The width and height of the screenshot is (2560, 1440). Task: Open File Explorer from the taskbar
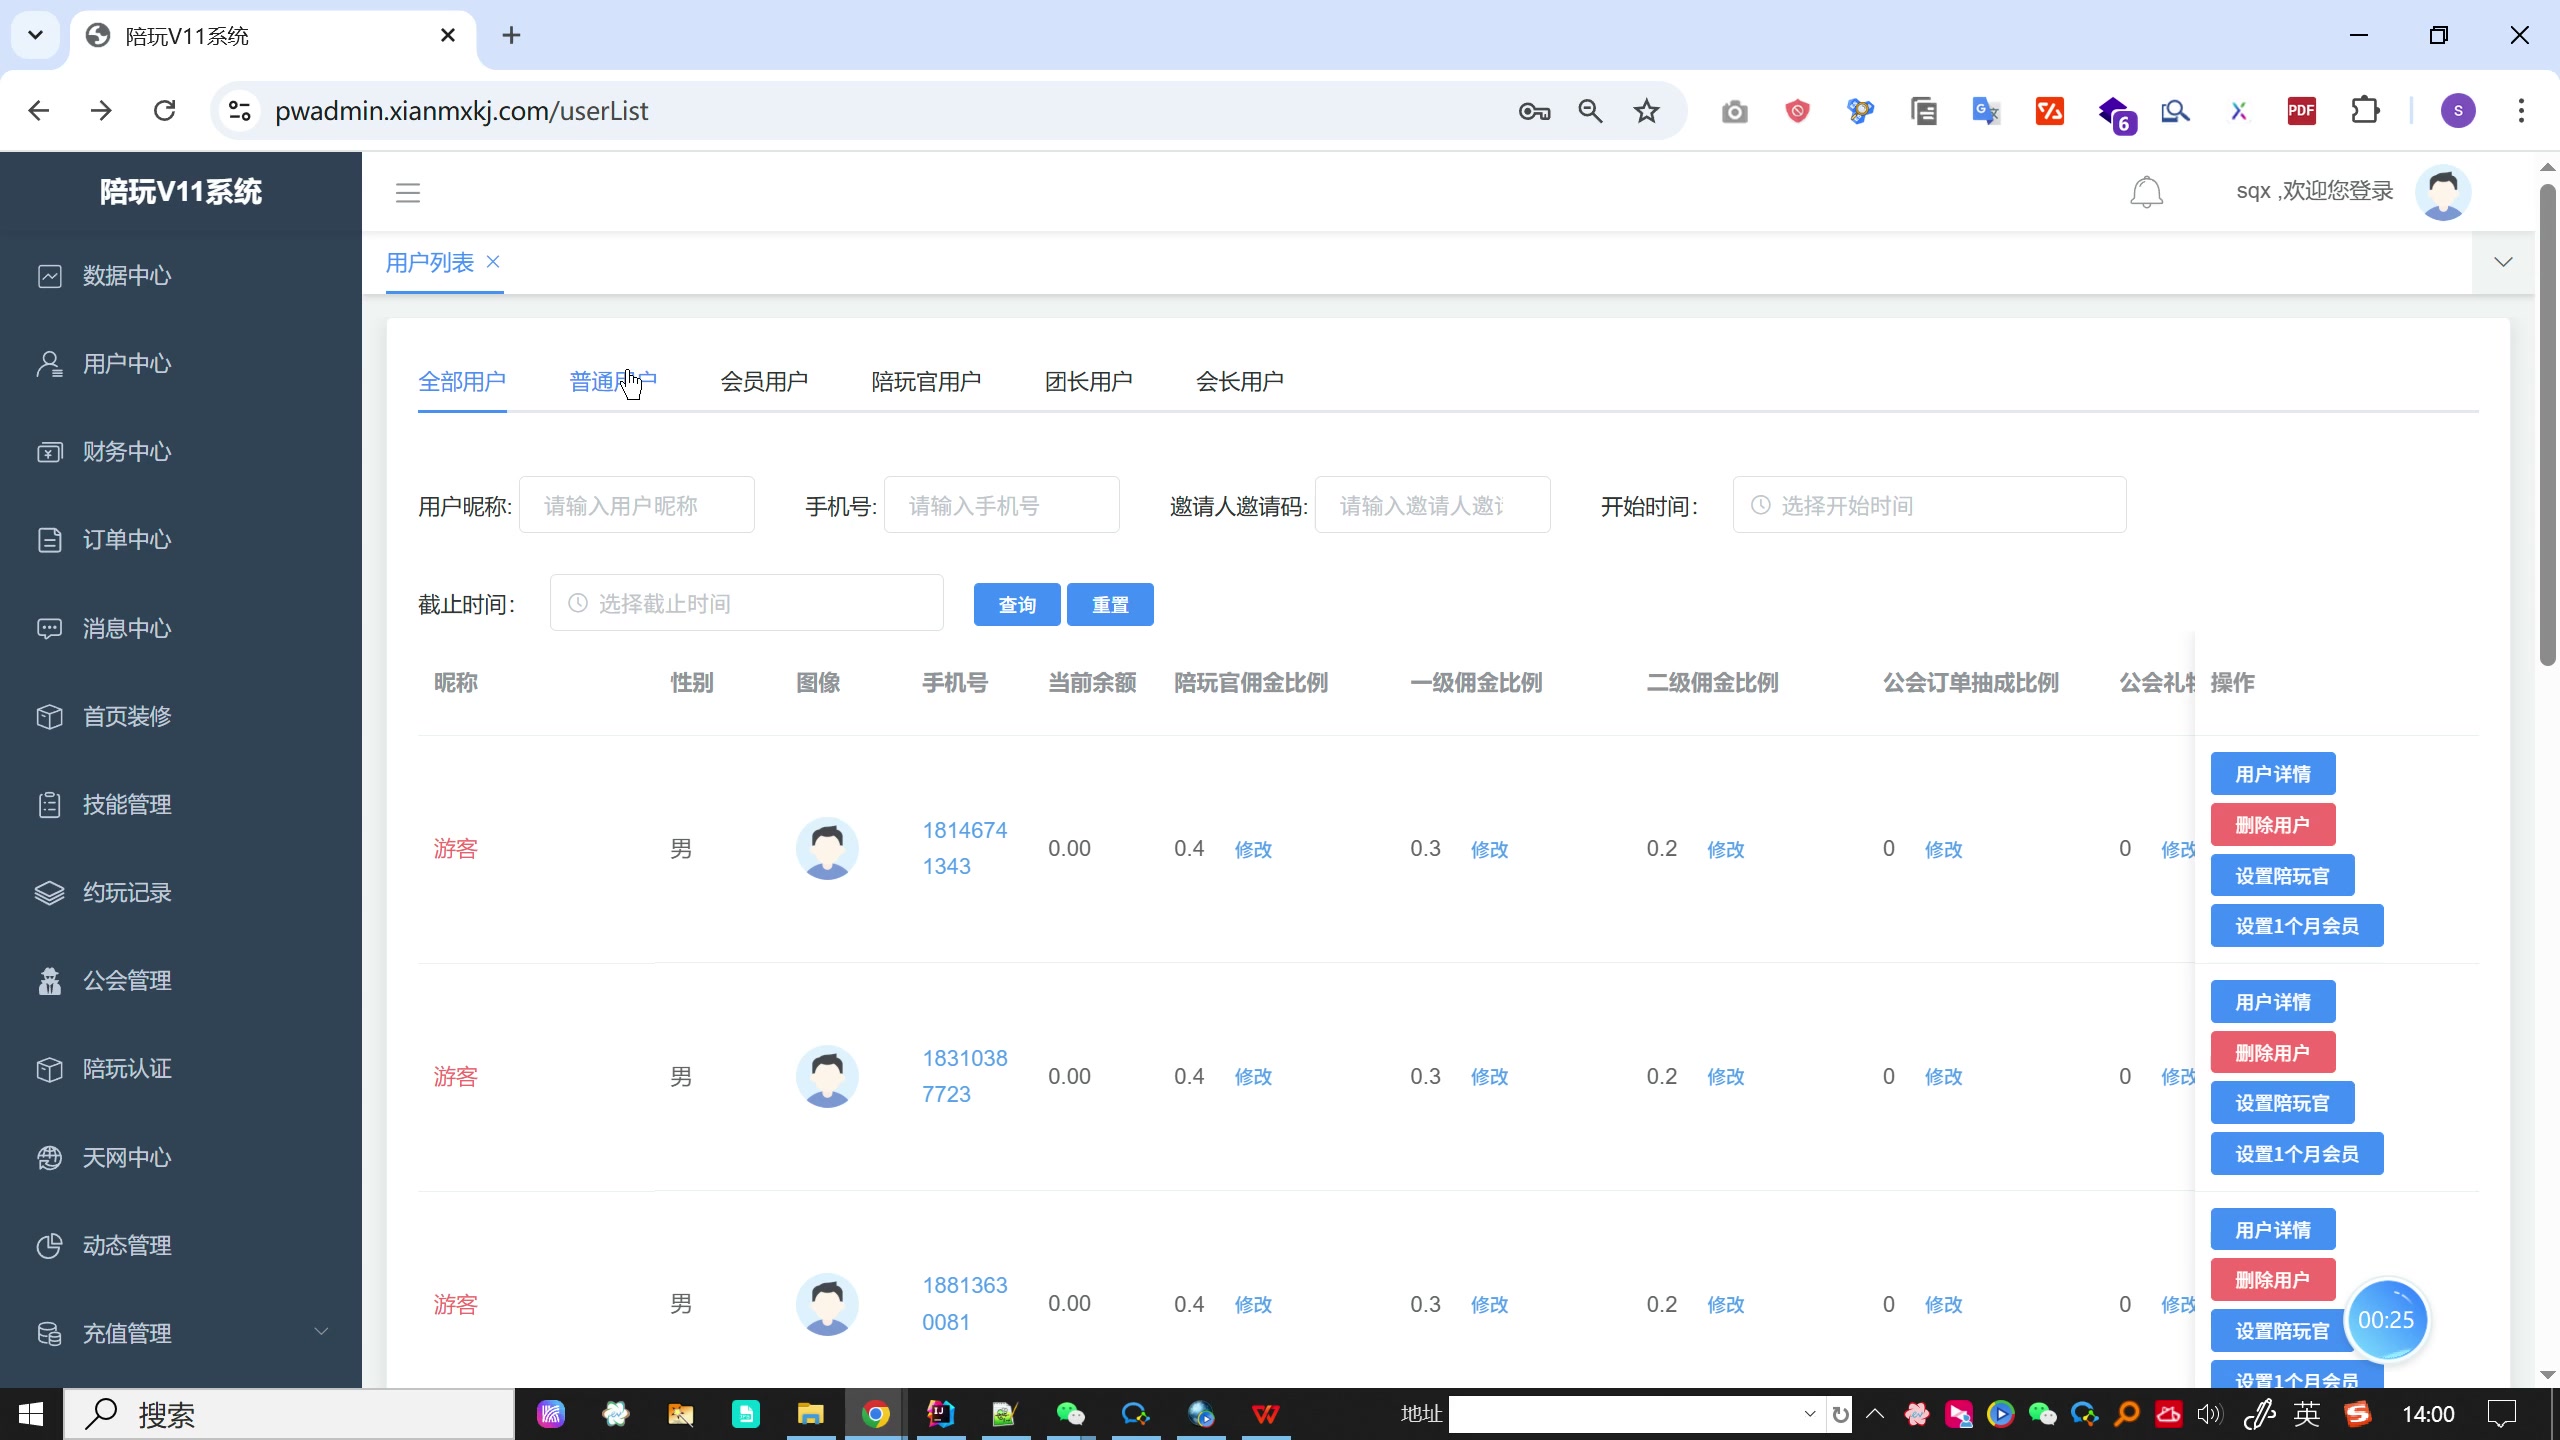pos(810,1414)
